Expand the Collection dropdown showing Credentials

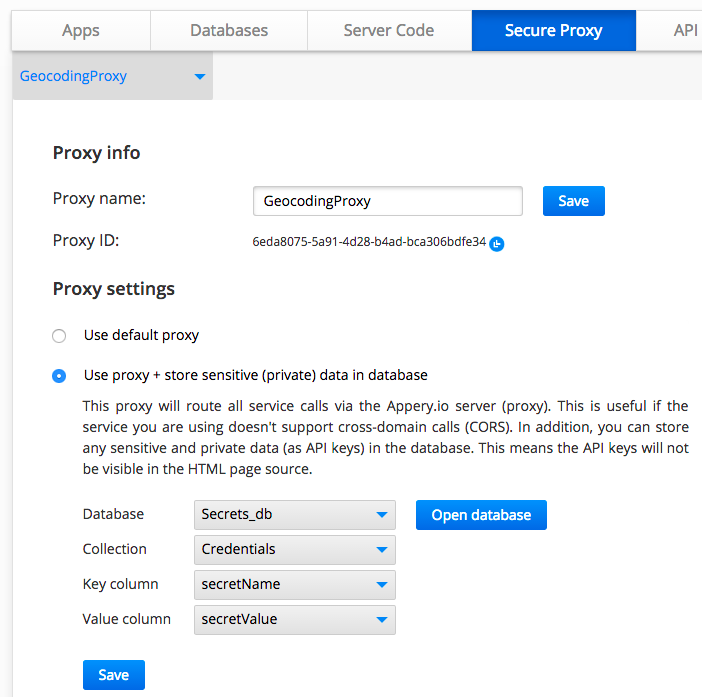(x=294, y=549)
